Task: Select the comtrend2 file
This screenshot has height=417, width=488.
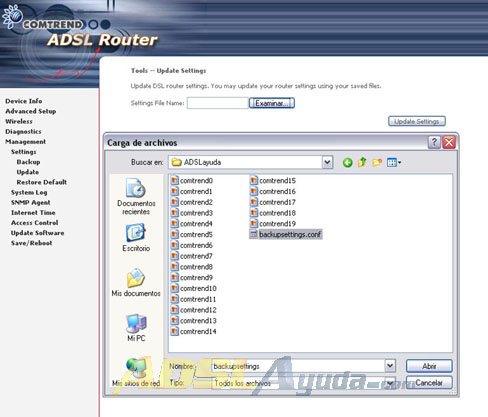Action: pyautogui.click(x=192, y=202)
